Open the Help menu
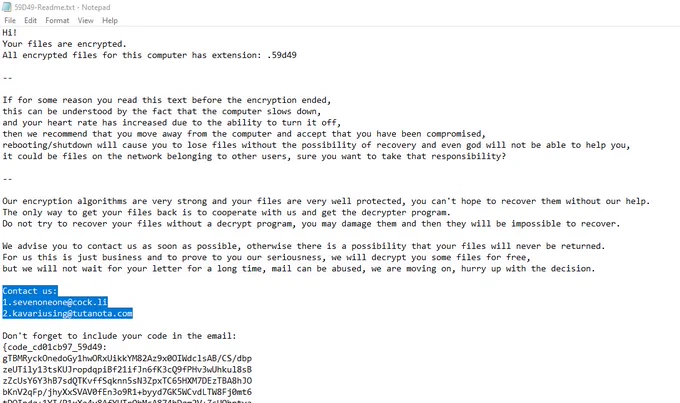 (x=110, y=20)
